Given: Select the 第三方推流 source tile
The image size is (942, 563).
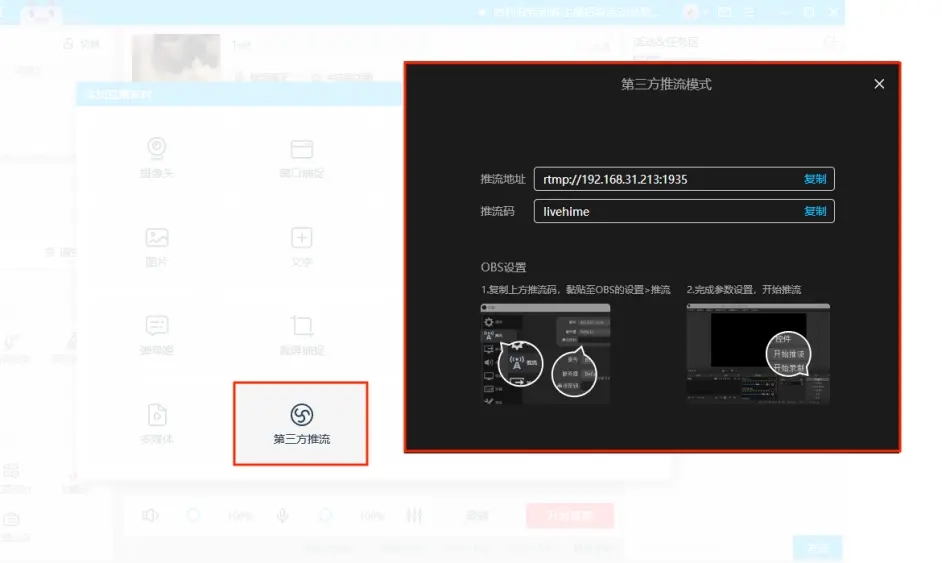Looking at the screenshot, I should 301,424.
